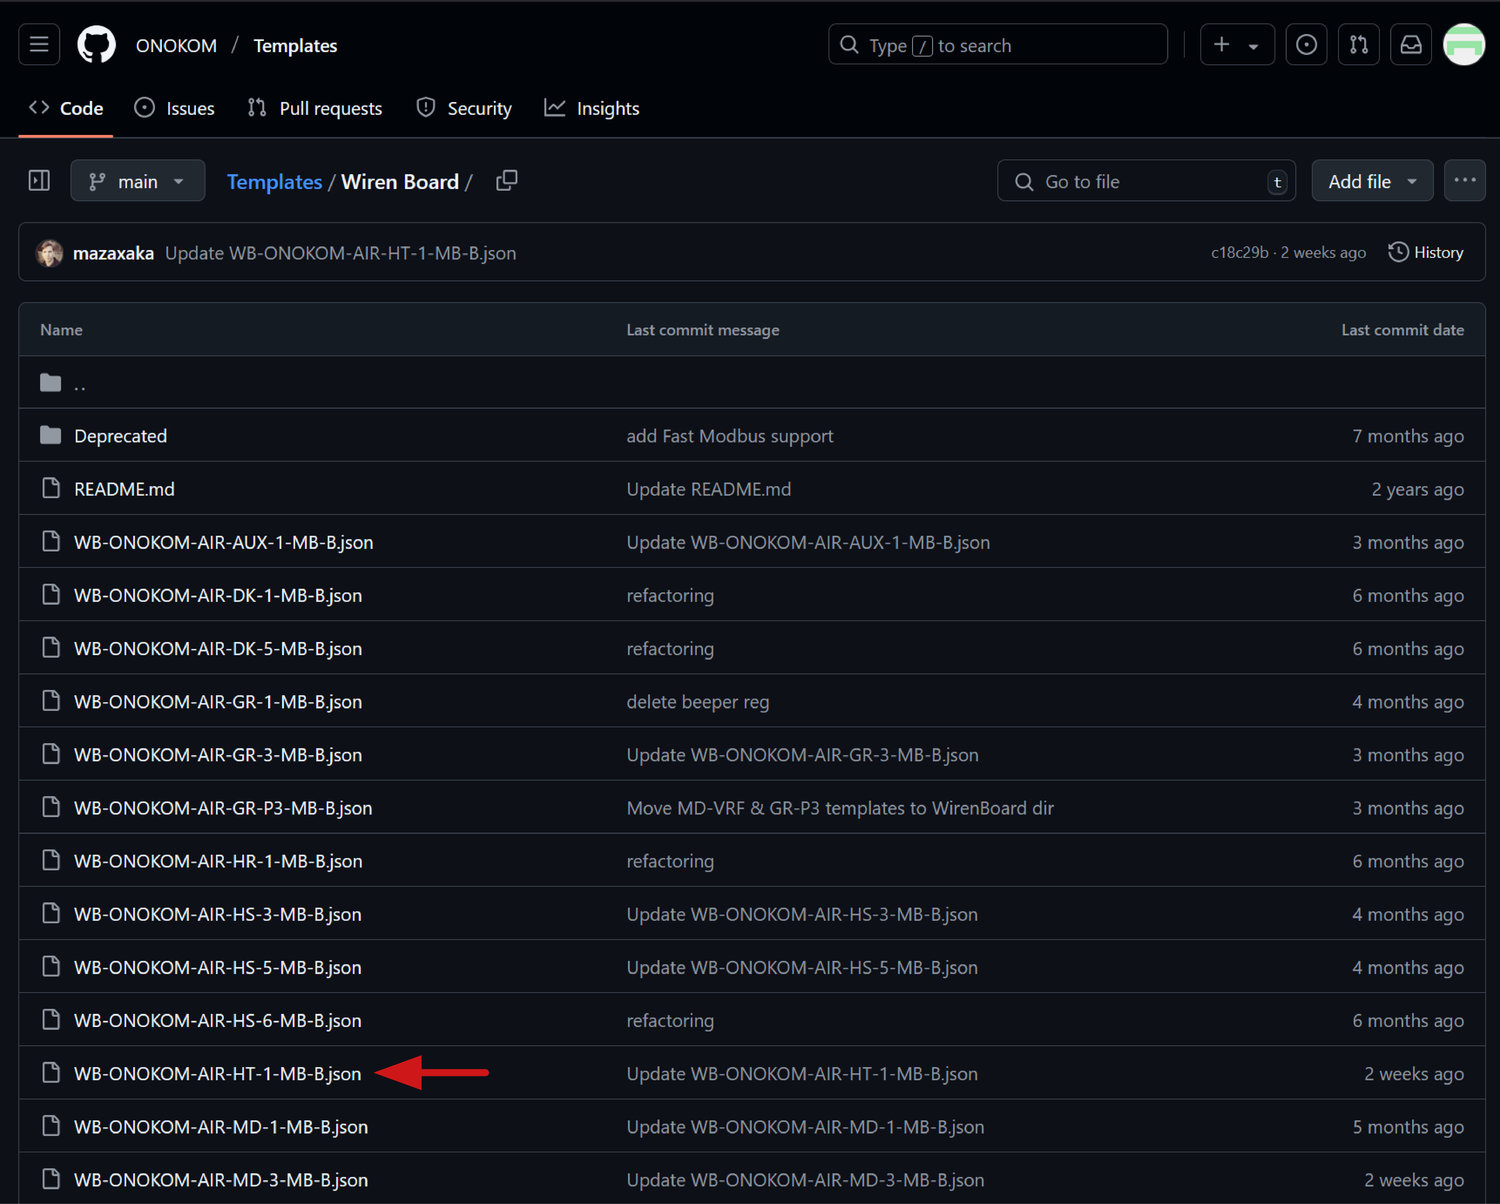The height and width of the screenshot is (1204, 1500).
Task: Open WB-ONOKOM-AIR-GR-1-MB-B.json file
Action: click(218, 702)
